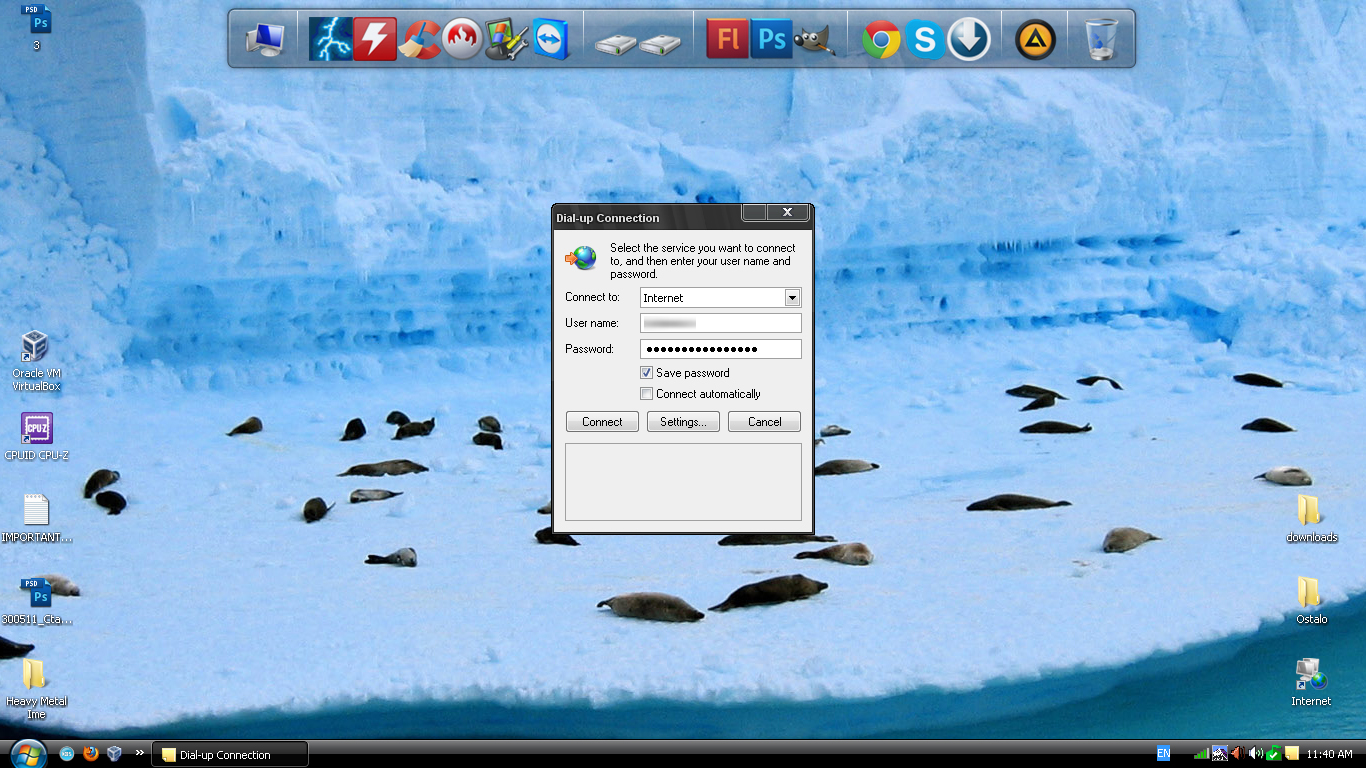Expand the Connect to dropdown
Viewport: 1366px width, 768px height.
tap(792, 298)
